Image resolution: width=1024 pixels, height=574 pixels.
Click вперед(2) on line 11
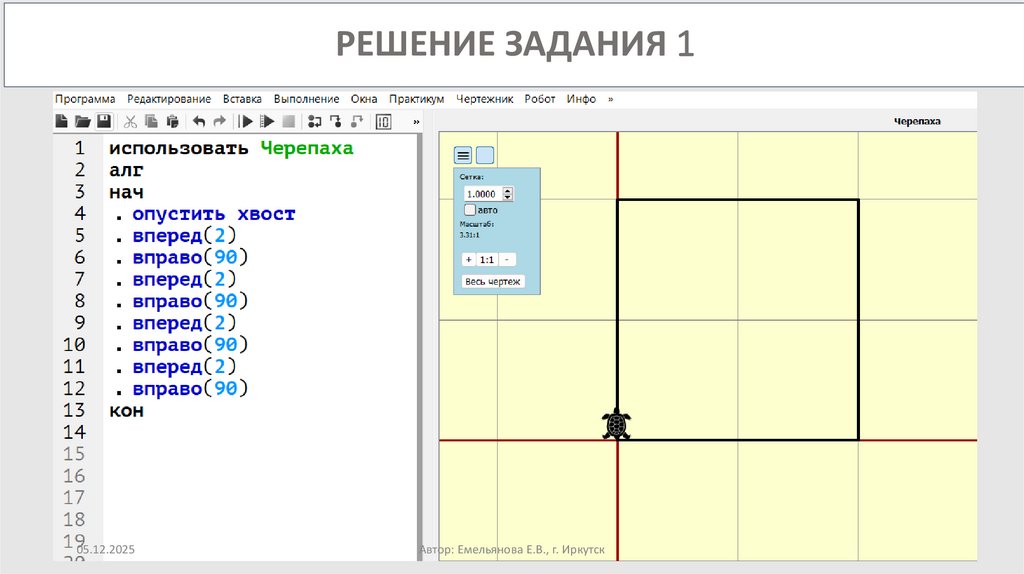184,367
